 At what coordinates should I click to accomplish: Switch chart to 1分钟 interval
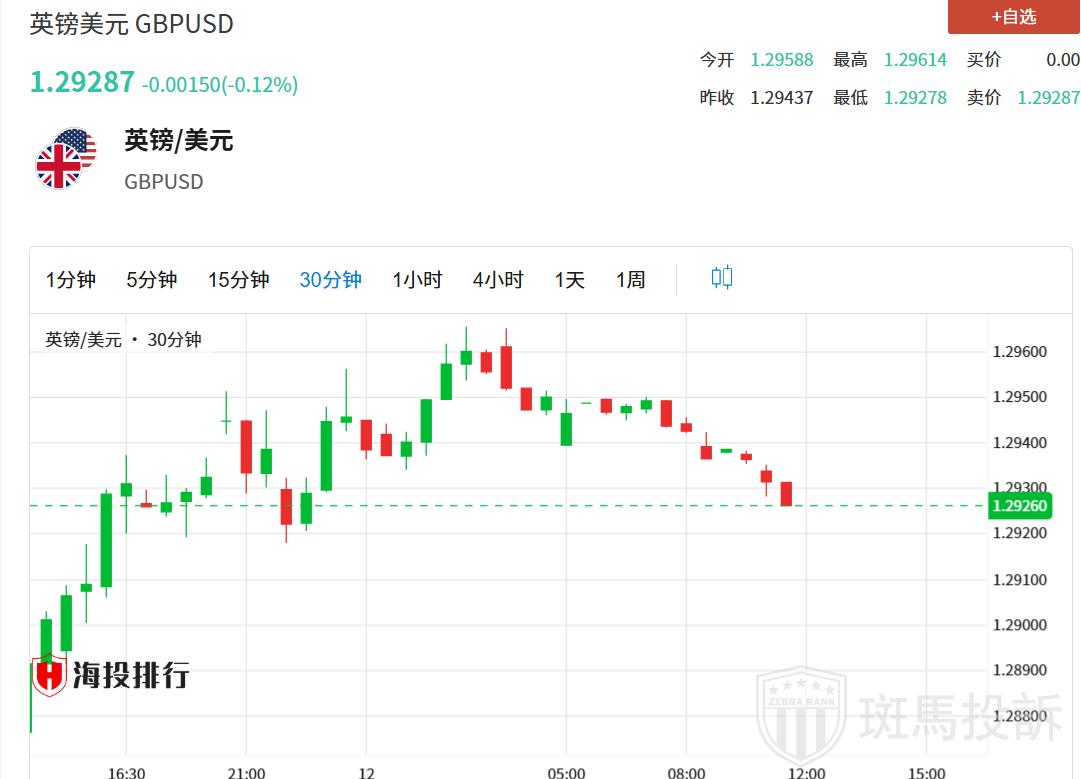(70, 280)
